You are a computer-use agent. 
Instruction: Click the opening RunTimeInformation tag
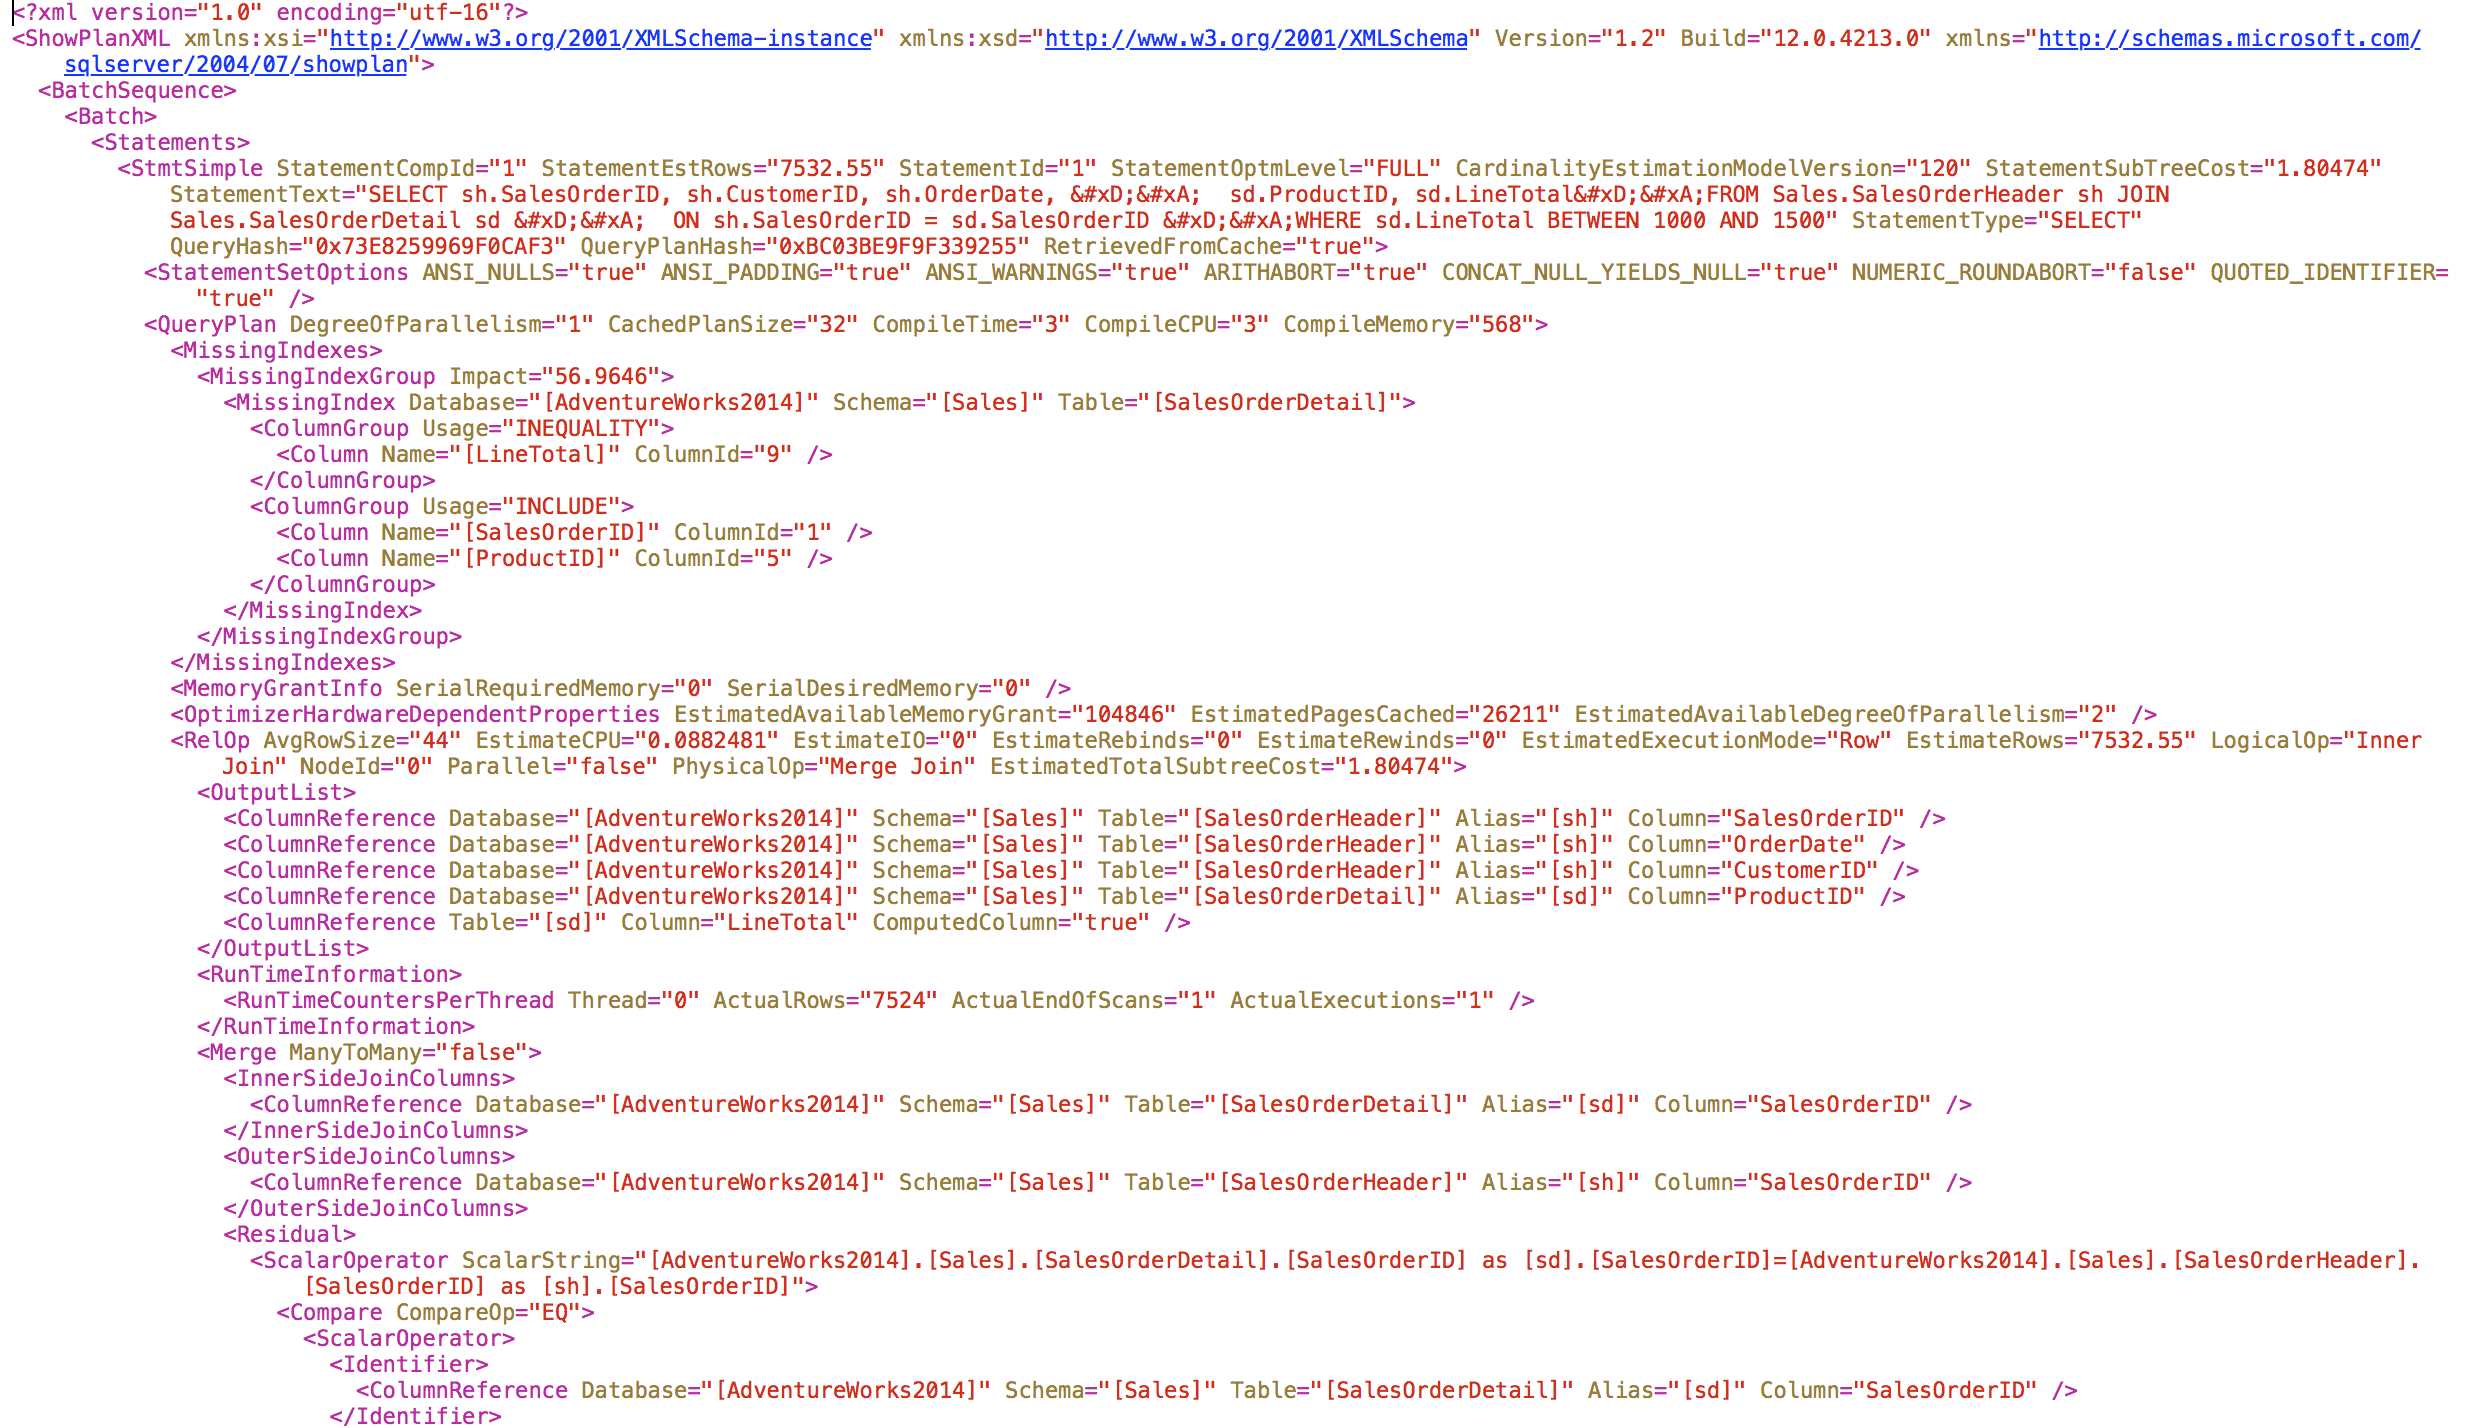[x=329, y=974]
